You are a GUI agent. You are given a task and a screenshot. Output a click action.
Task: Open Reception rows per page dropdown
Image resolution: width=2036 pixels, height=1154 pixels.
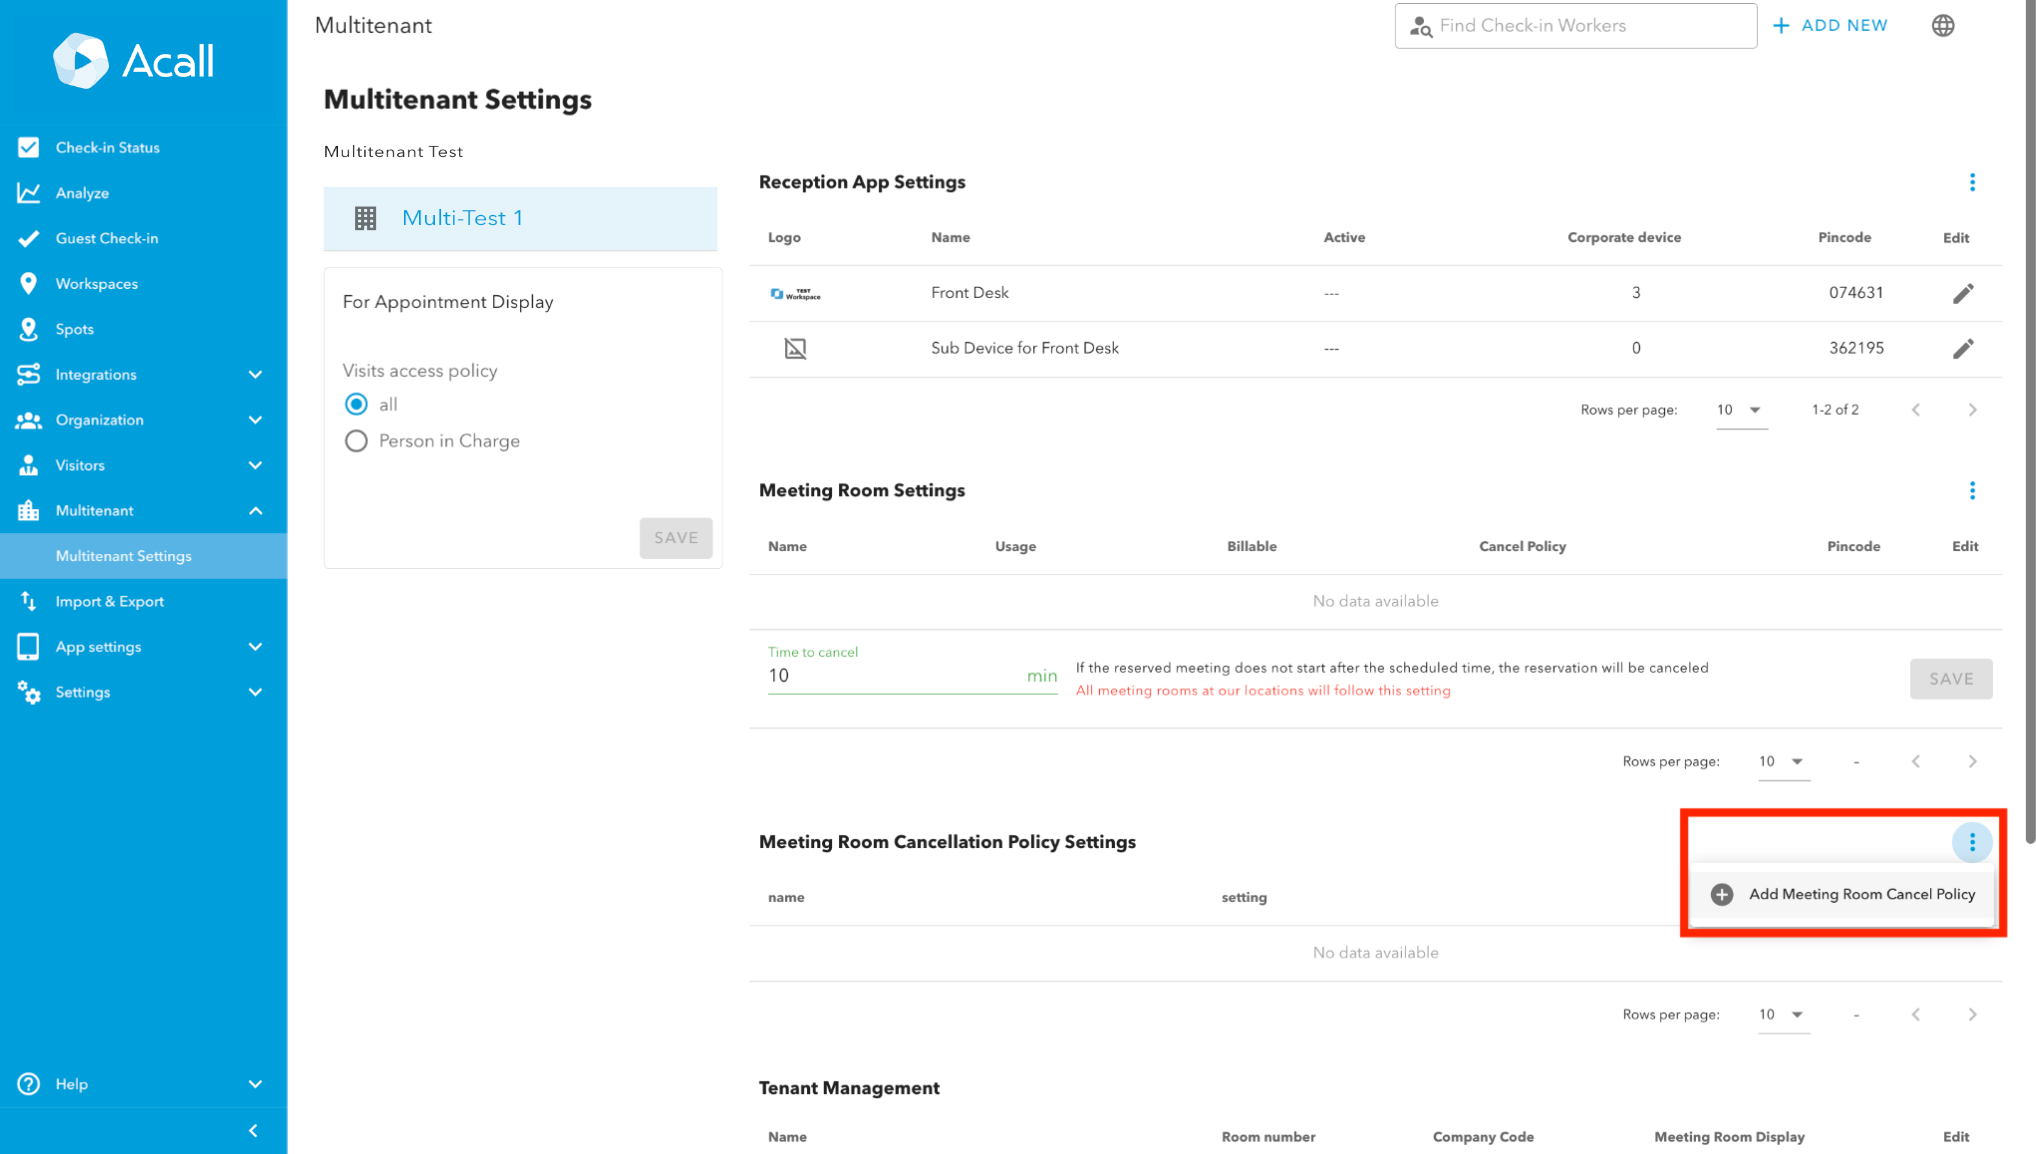tap(1740, 410)
